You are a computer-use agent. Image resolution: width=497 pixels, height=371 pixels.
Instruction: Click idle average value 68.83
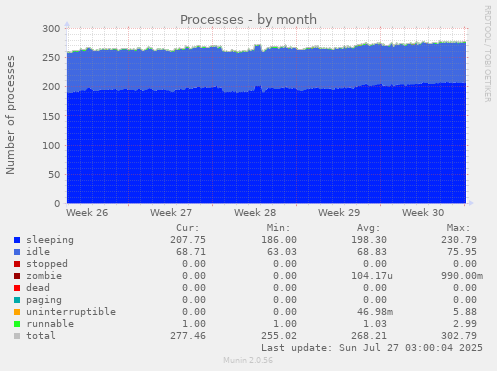tap(372, 252)
